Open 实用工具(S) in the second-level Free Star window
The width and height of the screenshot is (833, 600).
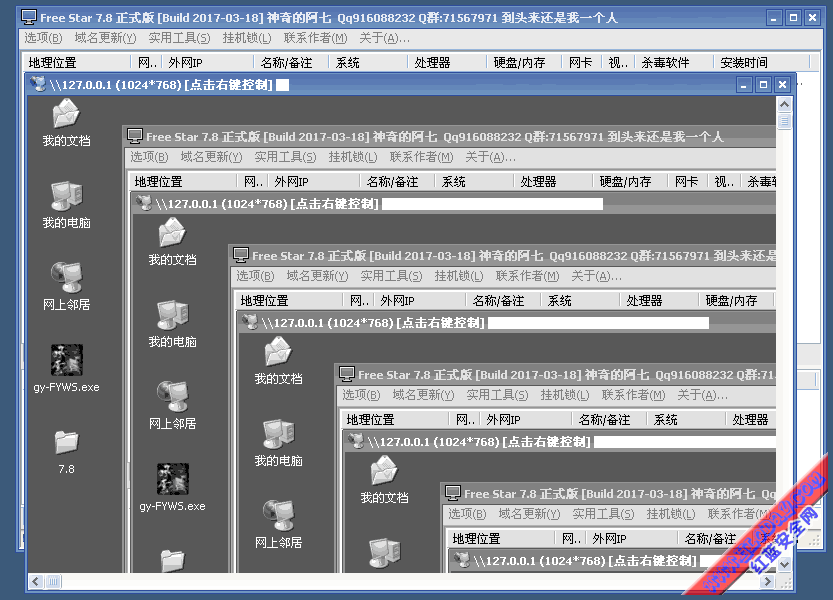tap(285, 157)
